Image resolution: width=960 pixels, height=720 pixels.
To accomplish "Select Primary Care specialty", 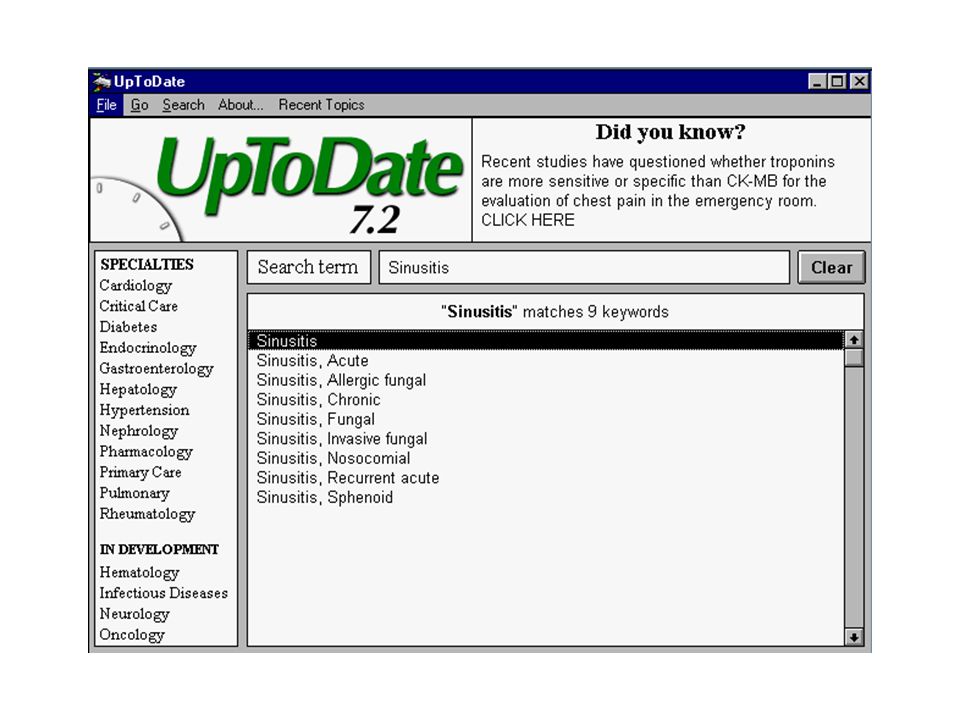I will [x=140, y=473].
